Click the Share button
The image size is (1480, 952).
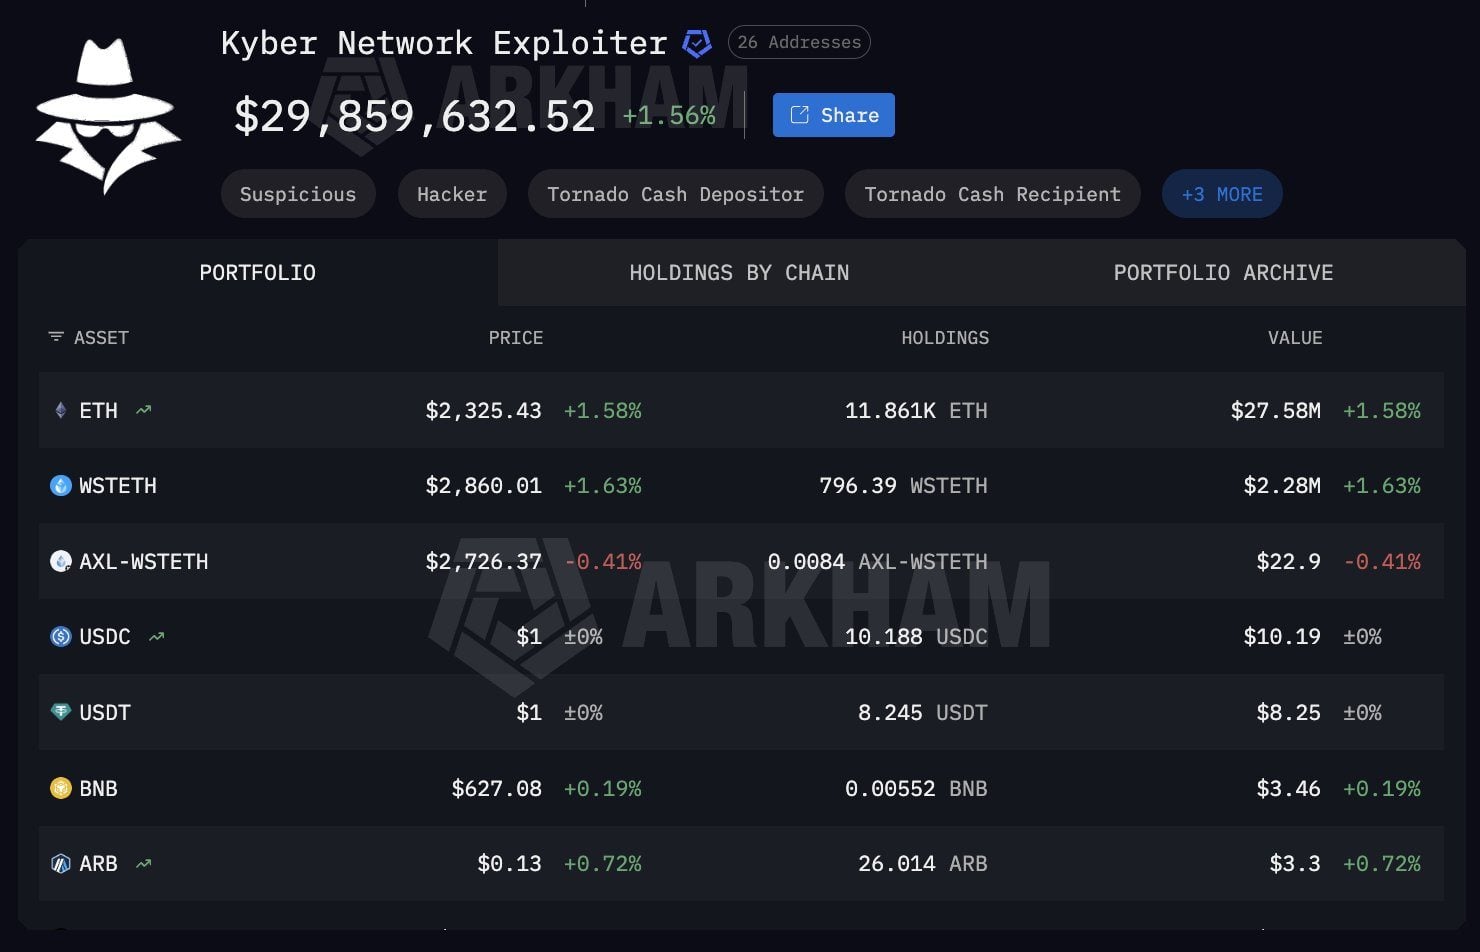click(x=833, y=114)
